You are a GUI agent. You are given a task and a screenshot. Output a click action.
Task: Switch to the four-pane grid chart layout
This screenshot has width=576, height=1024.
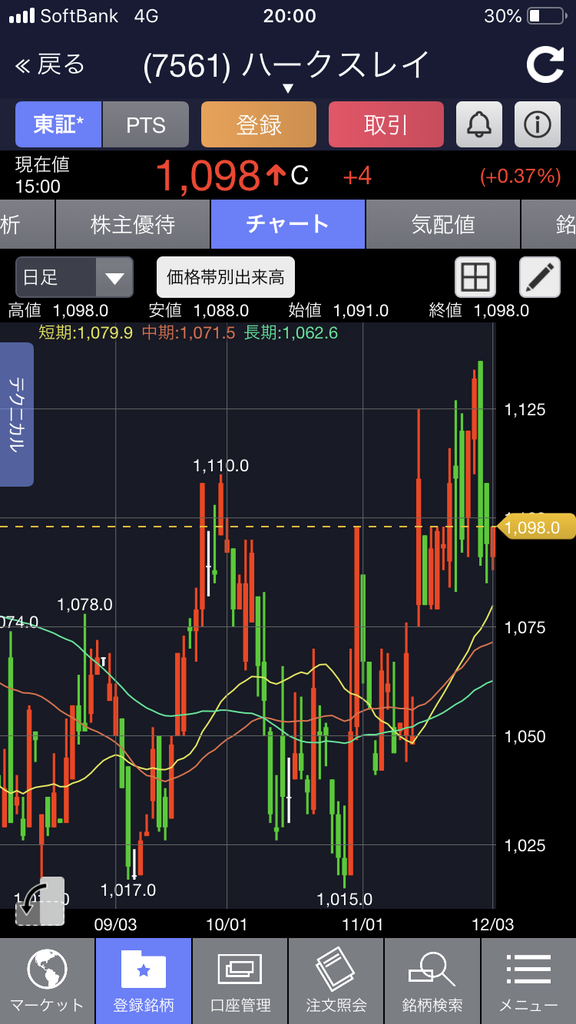click(x=475, y=278)
